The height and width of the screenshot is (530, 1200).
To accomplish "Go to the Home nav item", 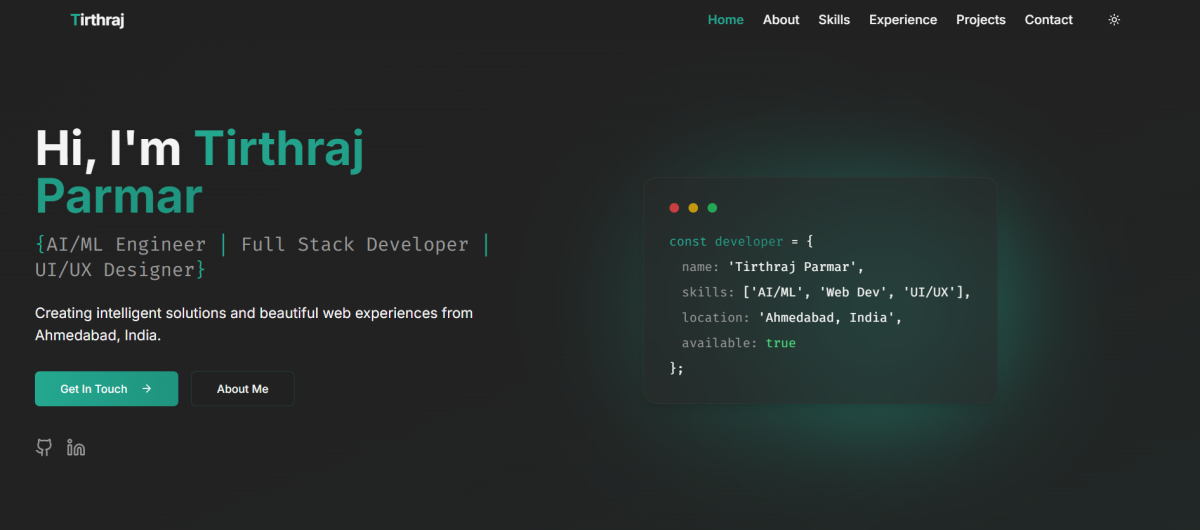I will coord(725,20).
